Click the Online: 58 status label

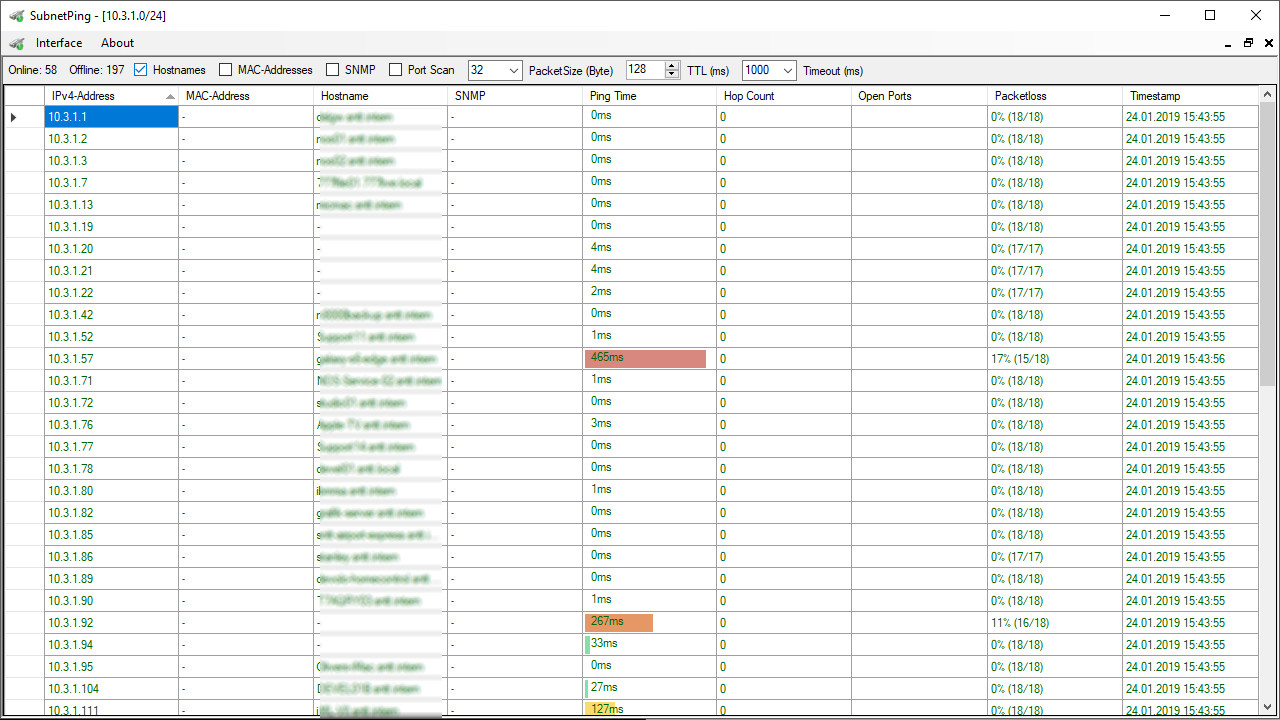[x=33, y=70]
